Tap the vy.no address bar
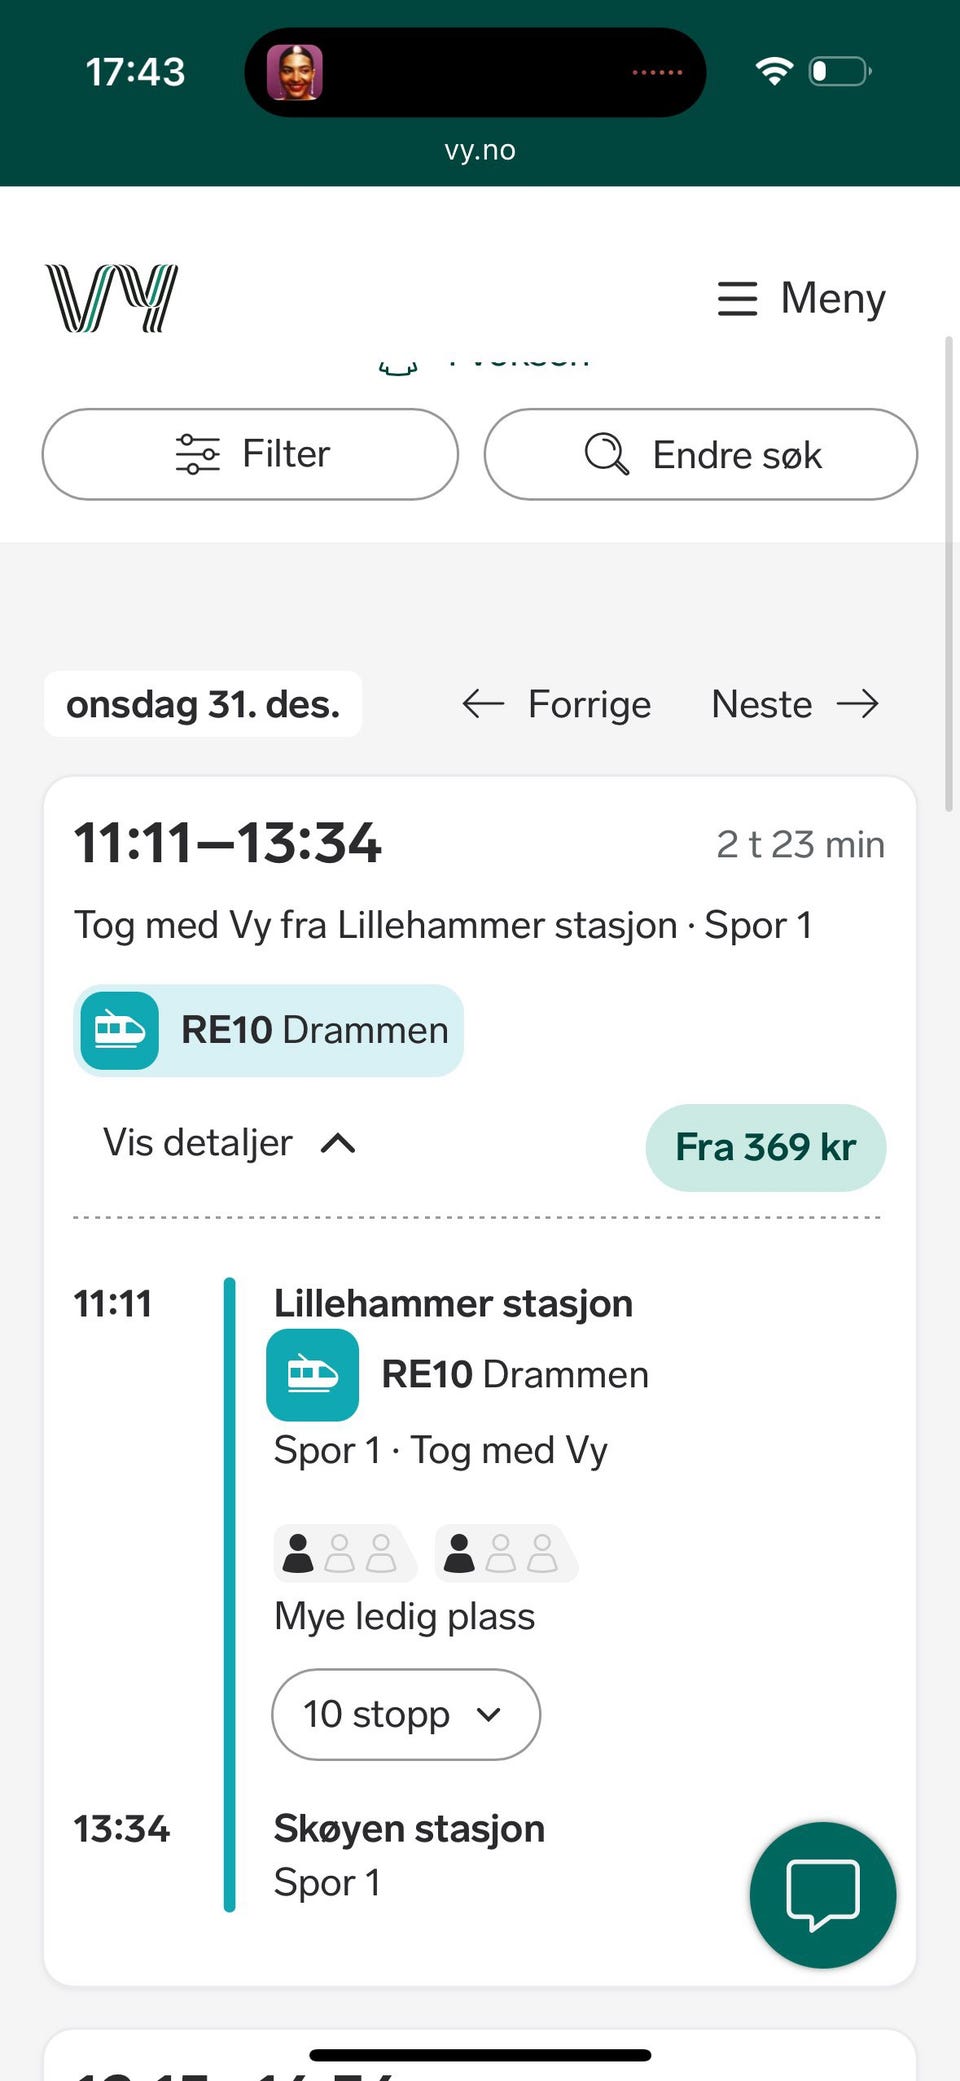 pos(480,150)
